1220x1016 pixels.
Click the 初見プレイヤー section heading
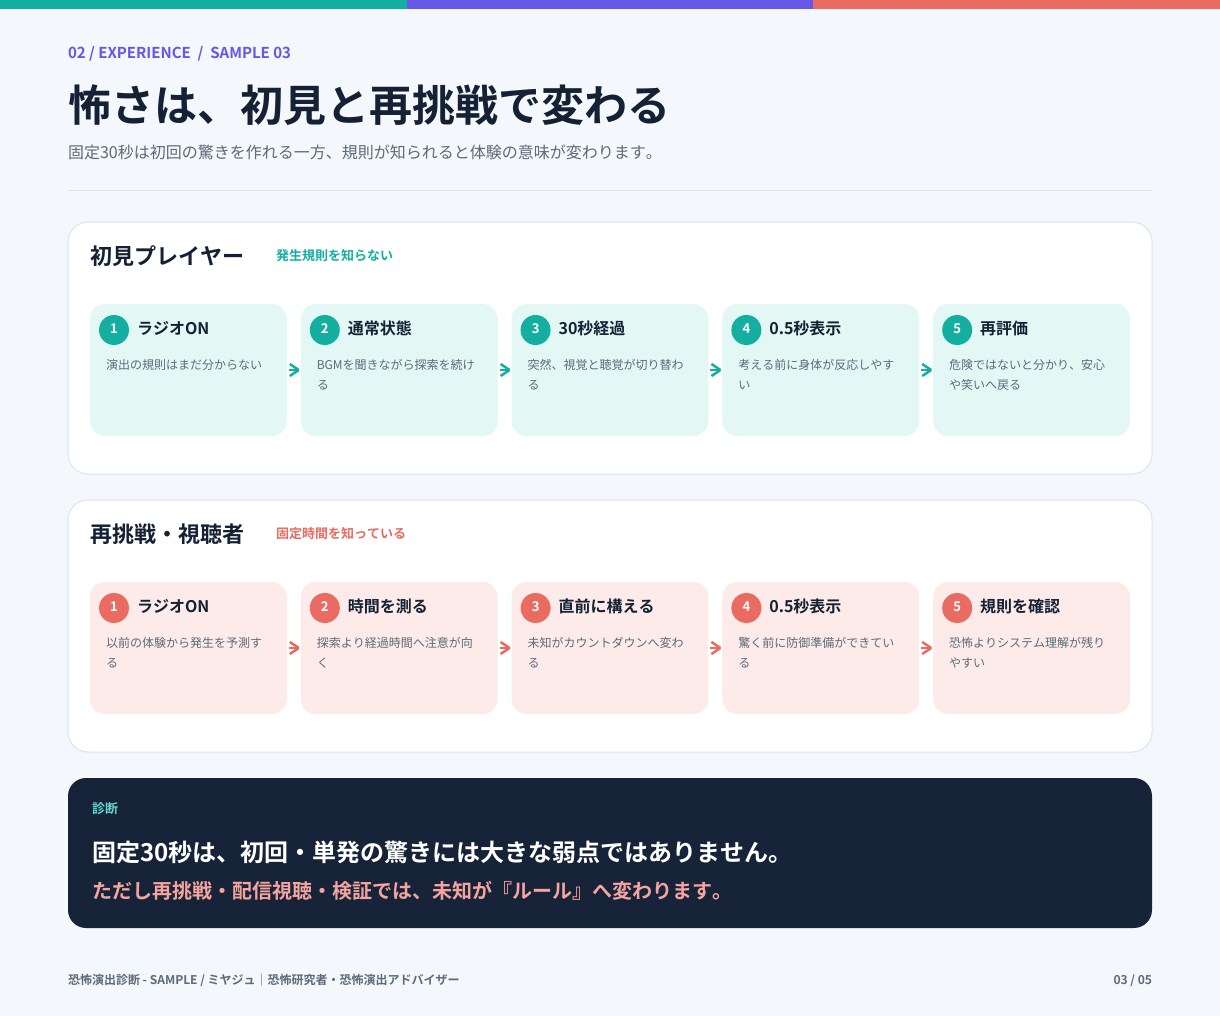coord(167,256)
